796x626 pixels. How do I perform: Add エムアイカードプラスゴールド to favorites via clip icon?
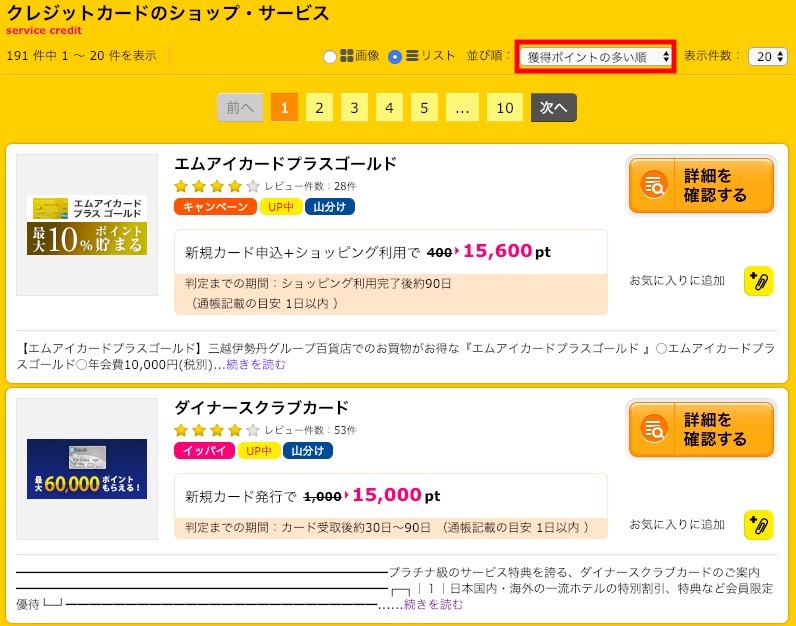(x=758, y=281)
